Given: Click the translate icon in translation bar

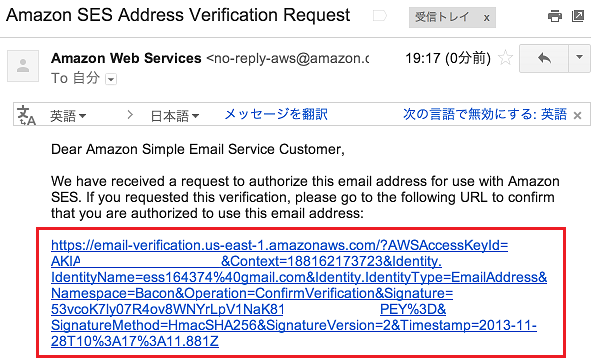Looking at the screenshot, I should (27, 115).
